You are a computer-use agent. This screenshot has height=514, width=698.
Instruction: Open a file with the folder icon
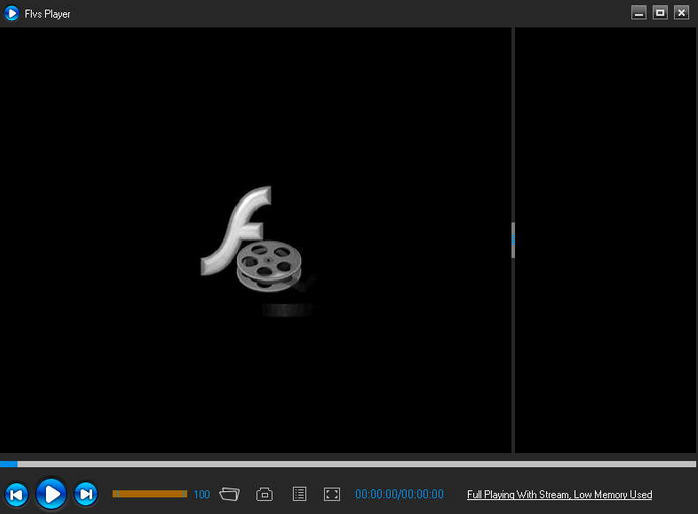[230, 494]
